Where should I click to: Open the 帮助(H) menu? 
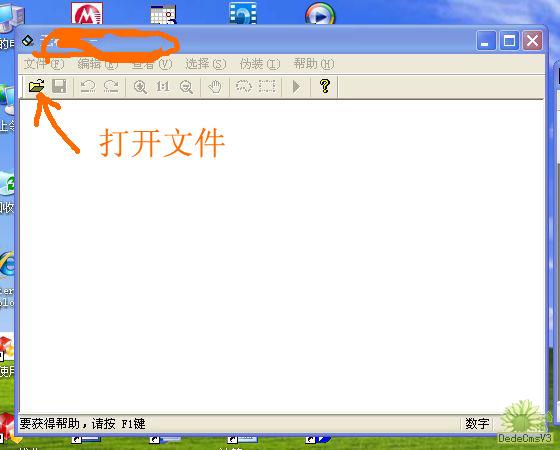pyautogui.click(x=314, y=64)
